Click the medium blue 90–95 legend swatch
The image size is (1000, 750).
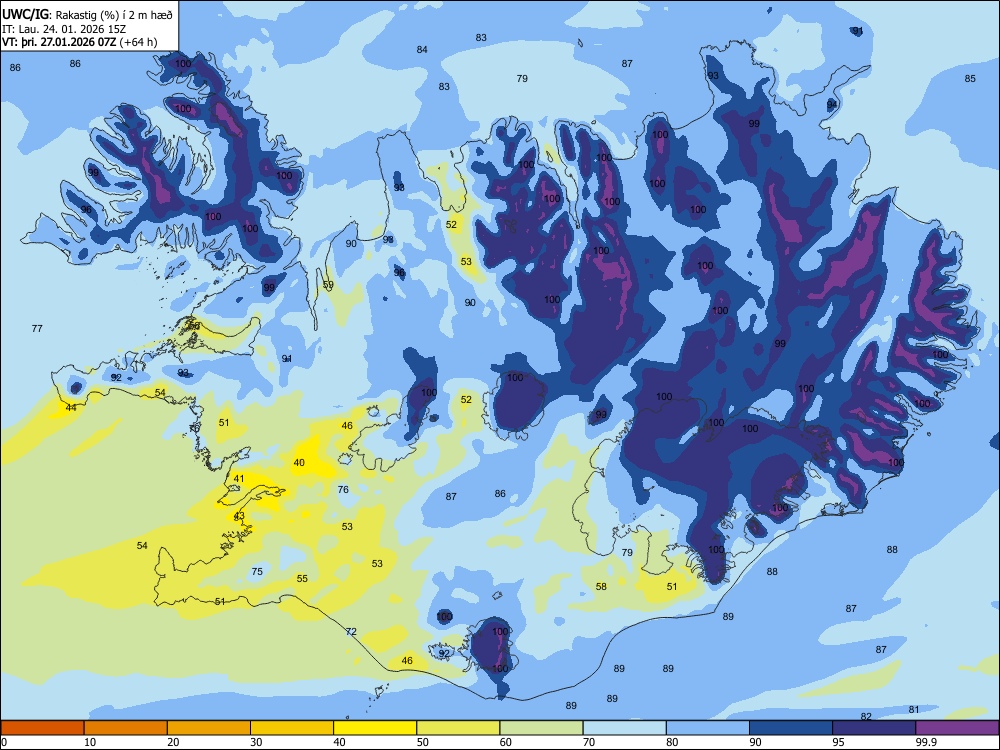[791, 728]
